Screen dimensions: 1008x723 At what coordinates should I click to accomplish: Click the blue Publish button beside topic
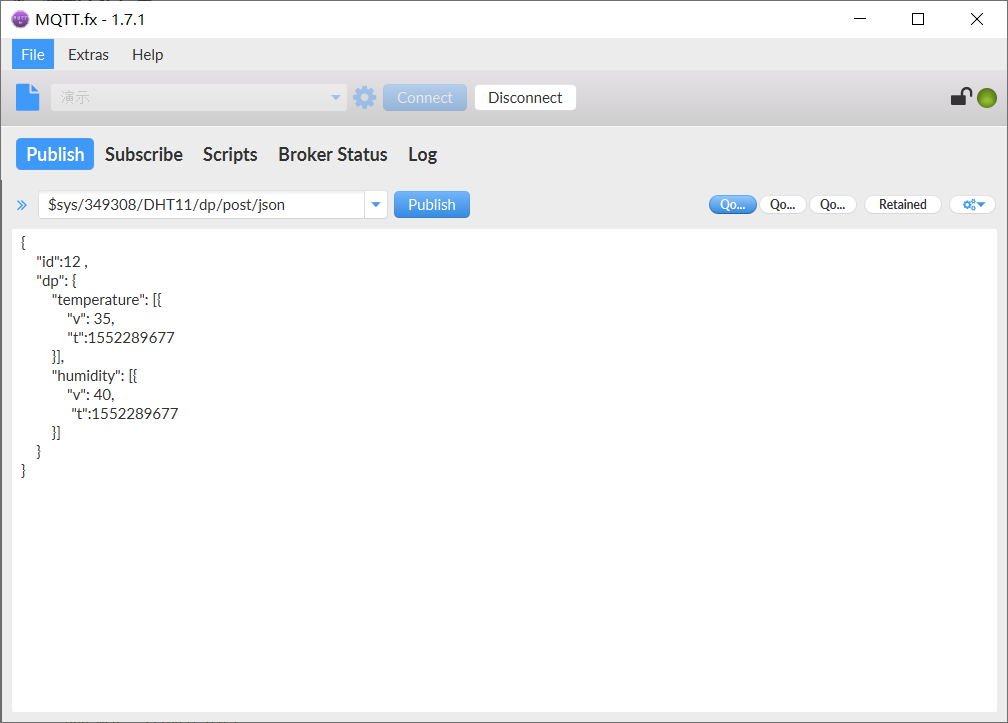tap(432, 205)
